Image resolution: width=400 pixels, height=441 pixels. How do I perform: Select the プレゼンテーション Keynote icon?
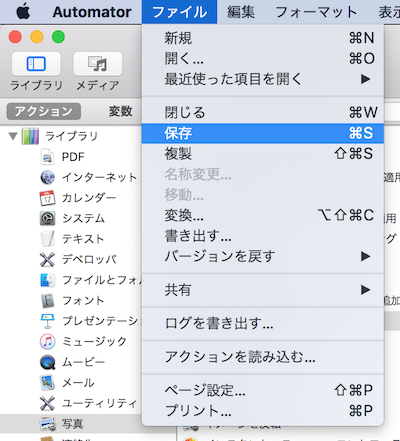click(47, 321)
